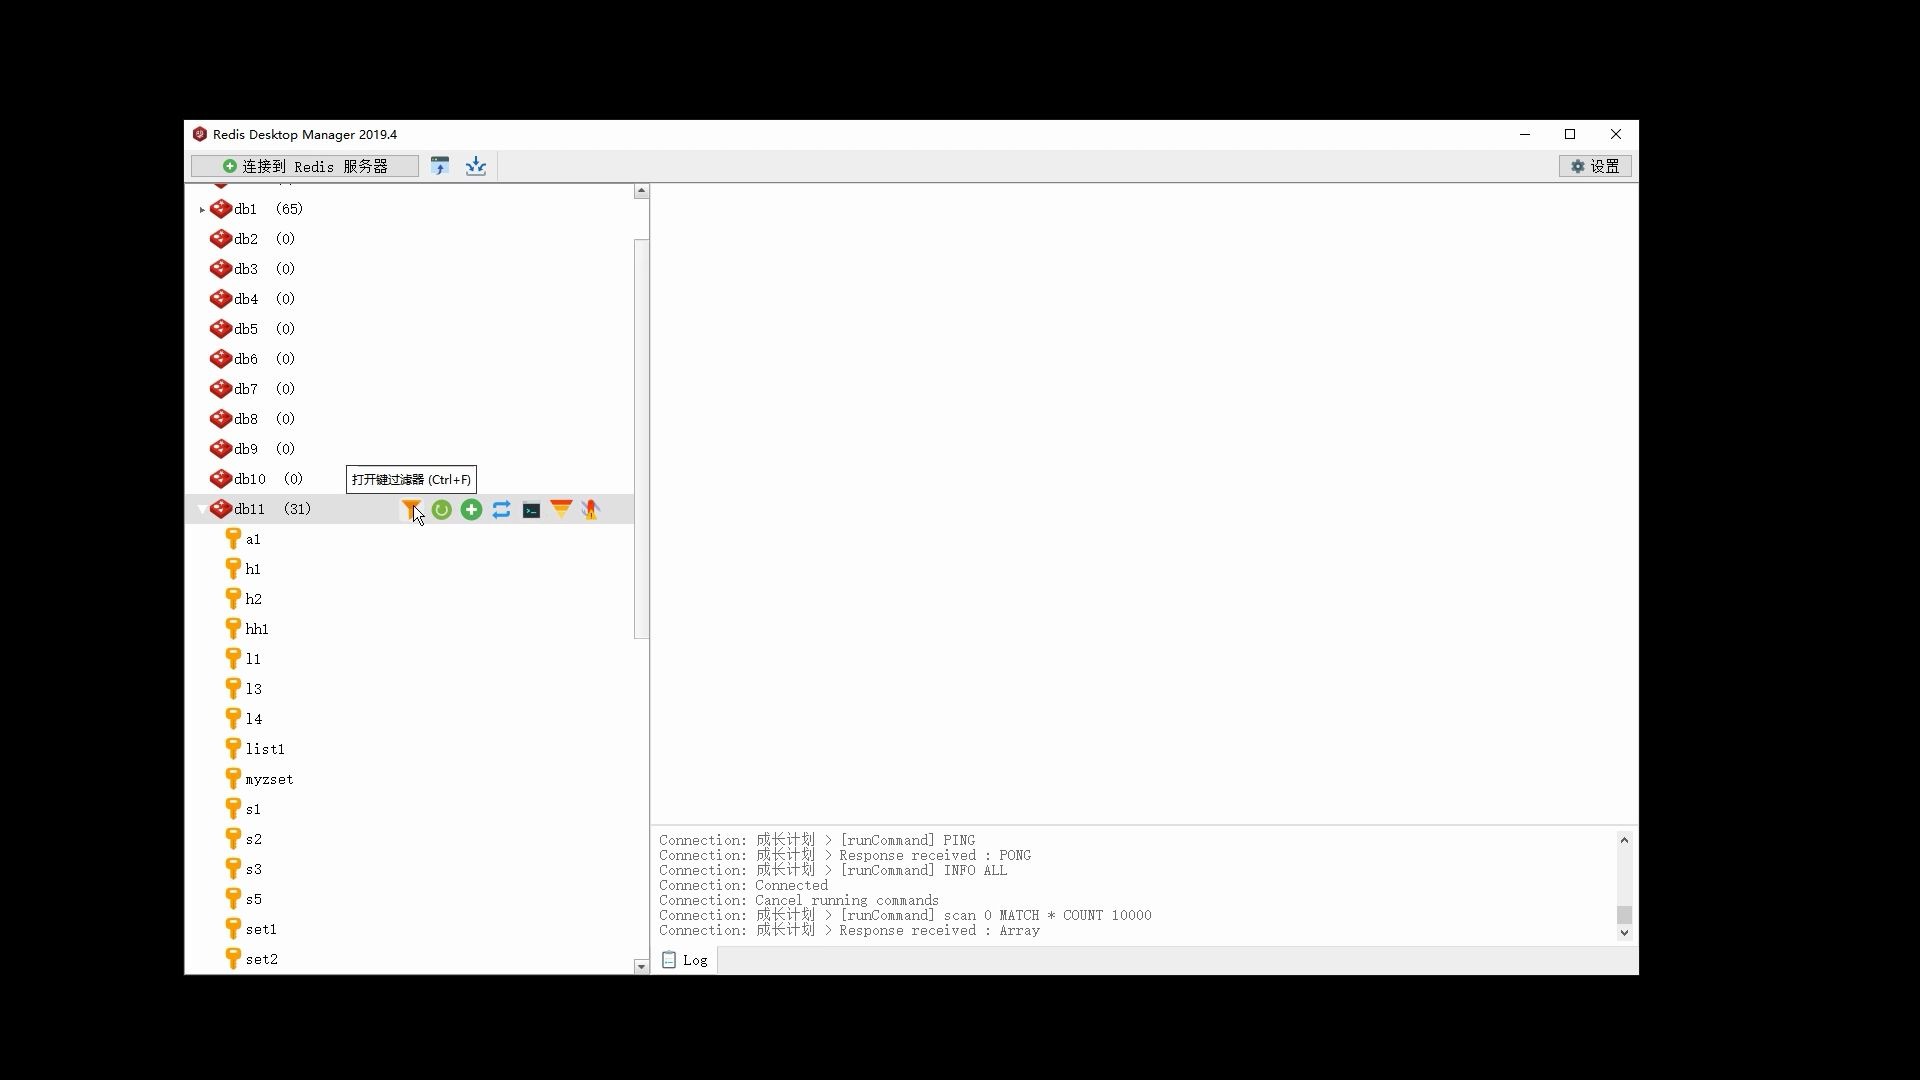Click the log panel scrollbar thumb
This screenshot has height=1080, width=1920.
click(1624, 915)
